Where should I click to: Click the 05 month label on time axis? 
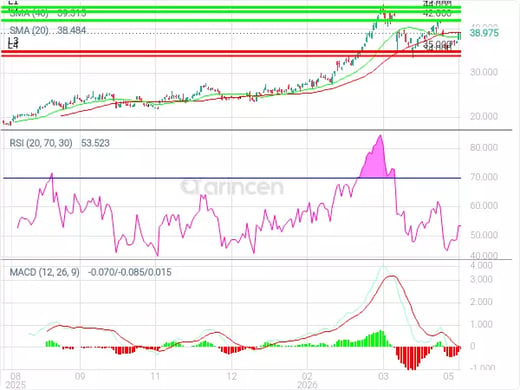point(449,376)
